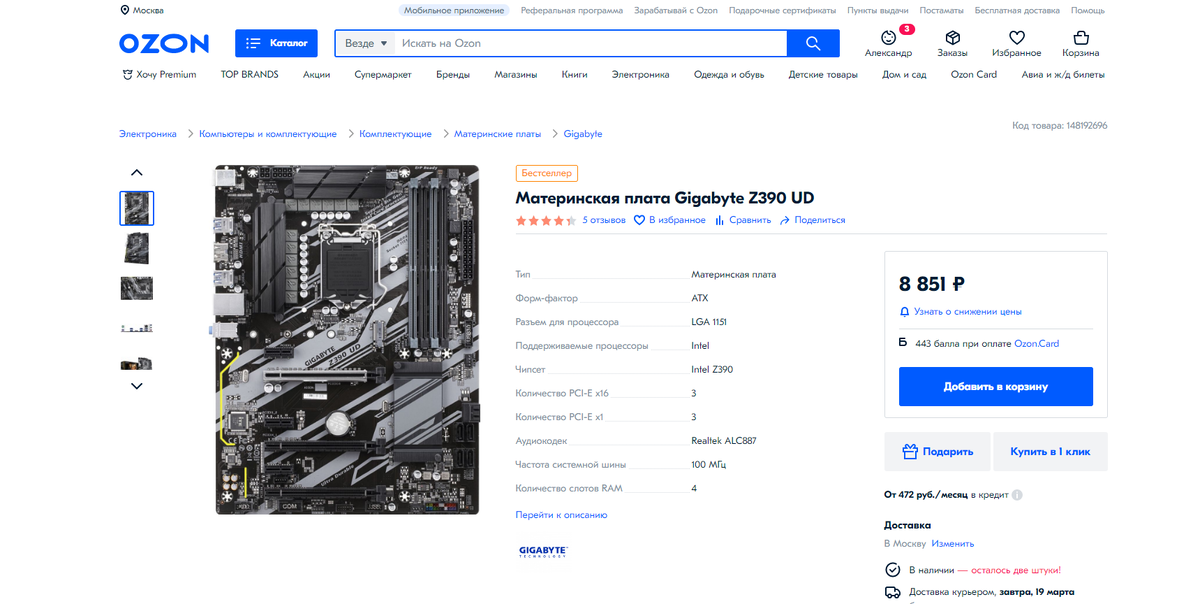Click the Узнать о снижении цены link
The height and width of the screenshot is (604, 1200).
tap(967, 312)
